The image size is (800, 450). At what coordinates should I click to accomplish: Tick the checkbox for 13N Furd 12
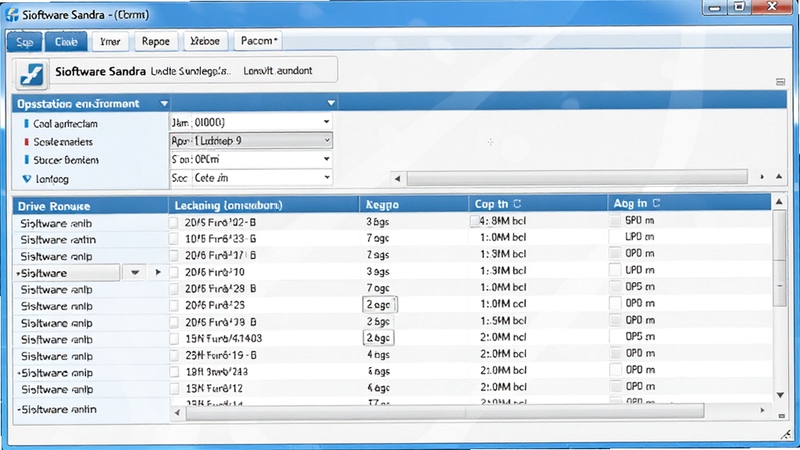(174, 388)
